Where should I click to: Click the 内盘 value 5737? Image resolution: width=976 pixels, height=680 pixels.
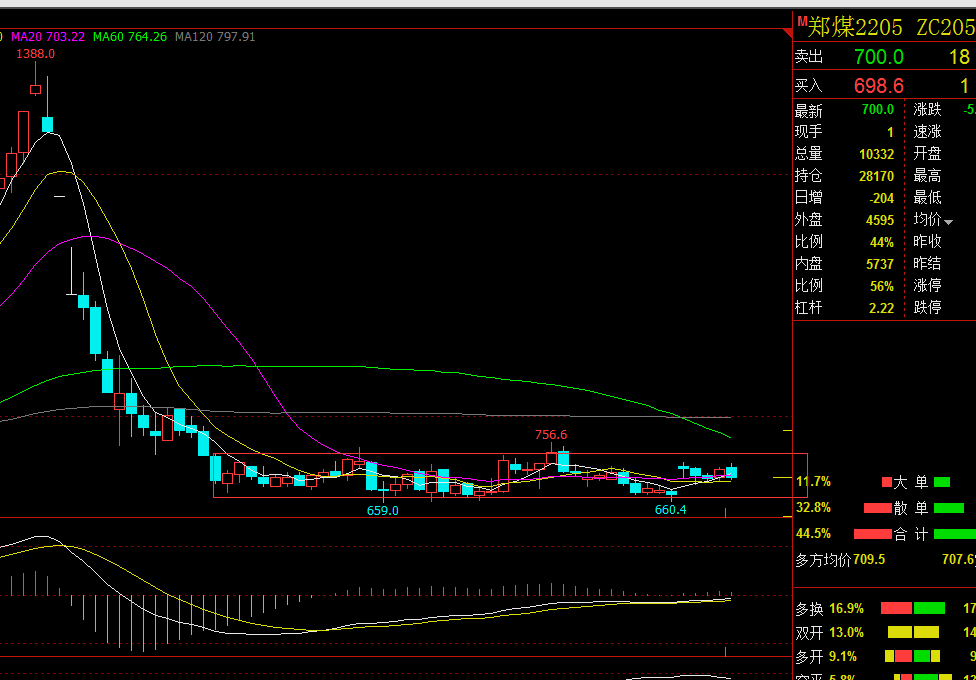click(x=880, y=264)
